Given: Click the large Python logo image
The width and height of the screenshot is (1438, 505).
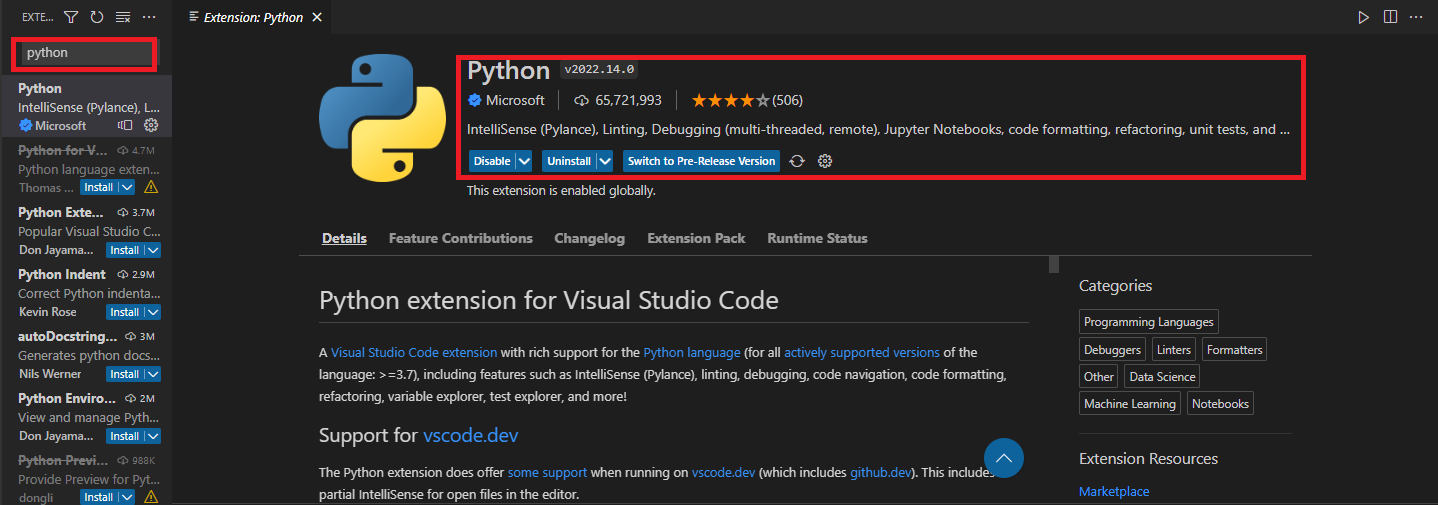Looking at the screenshot, I should 381,118.
